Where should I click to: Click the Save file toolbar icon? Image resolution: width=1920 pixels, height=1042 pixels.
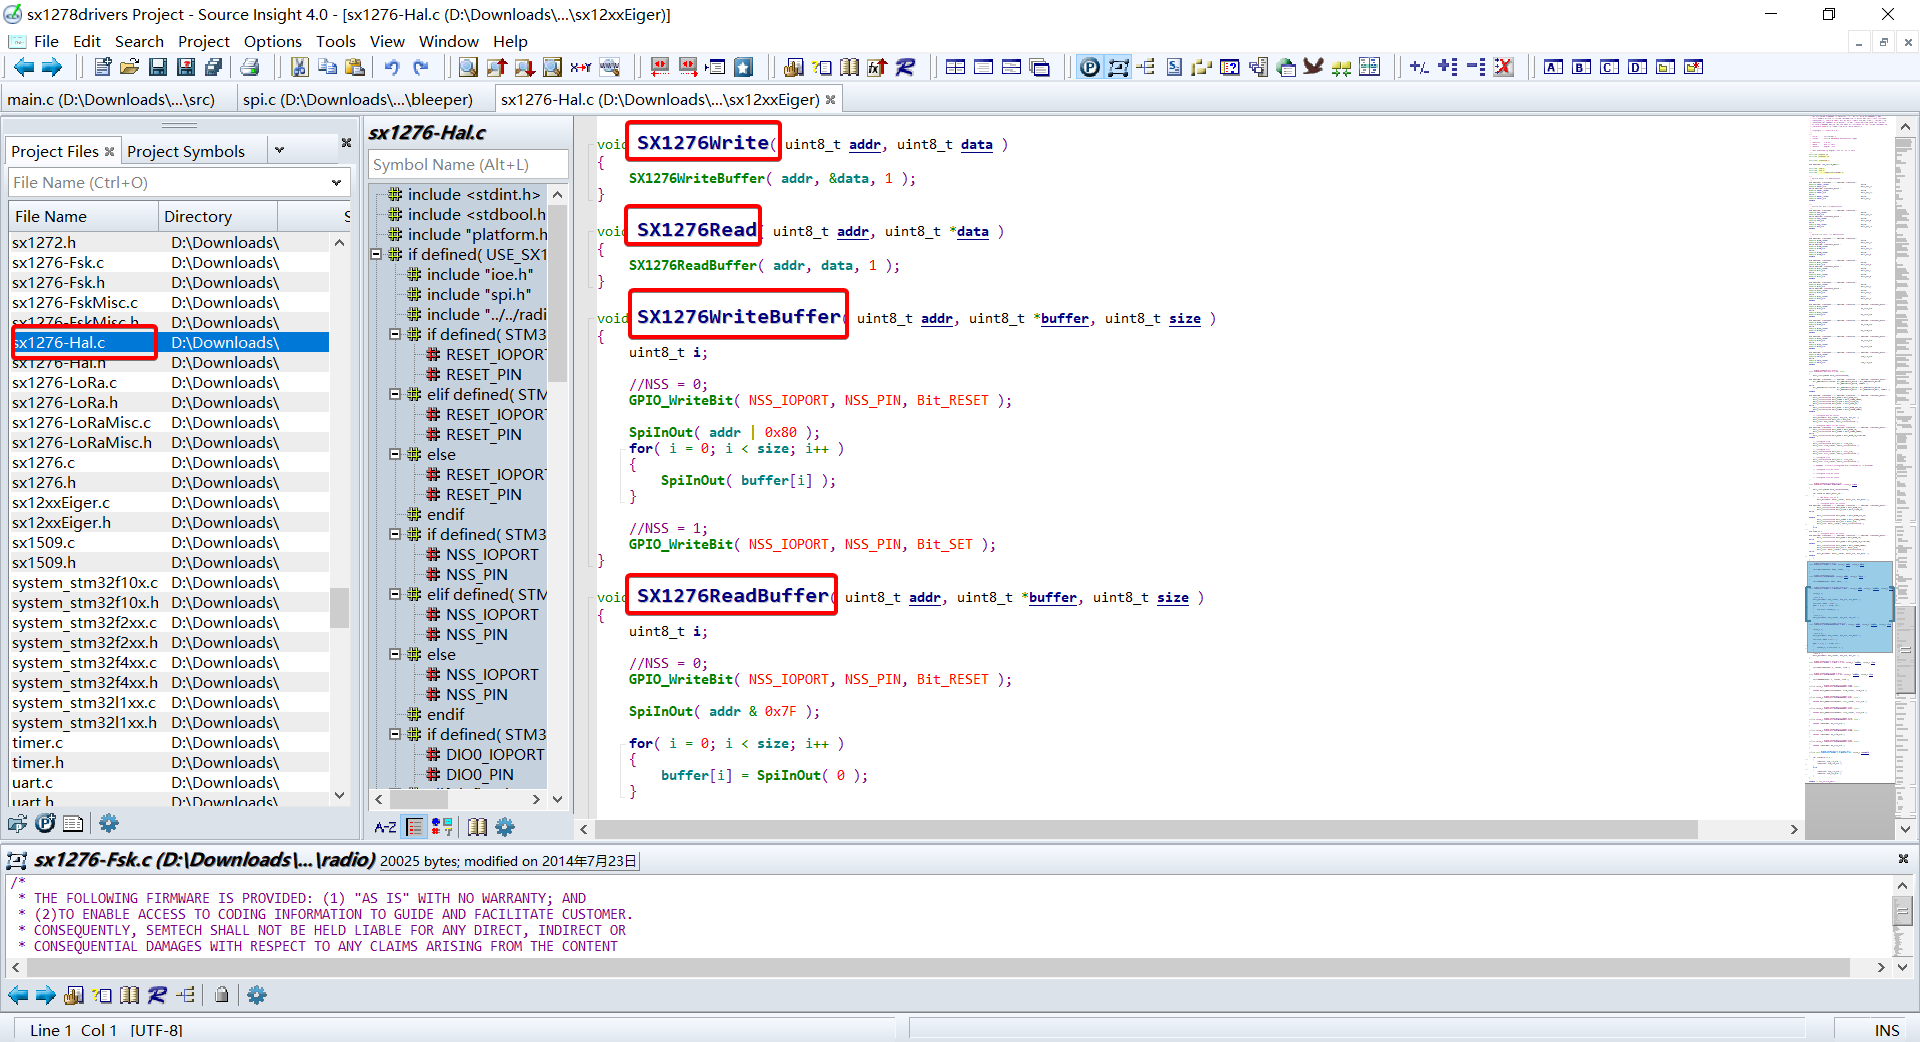click(x=158, y=67)
